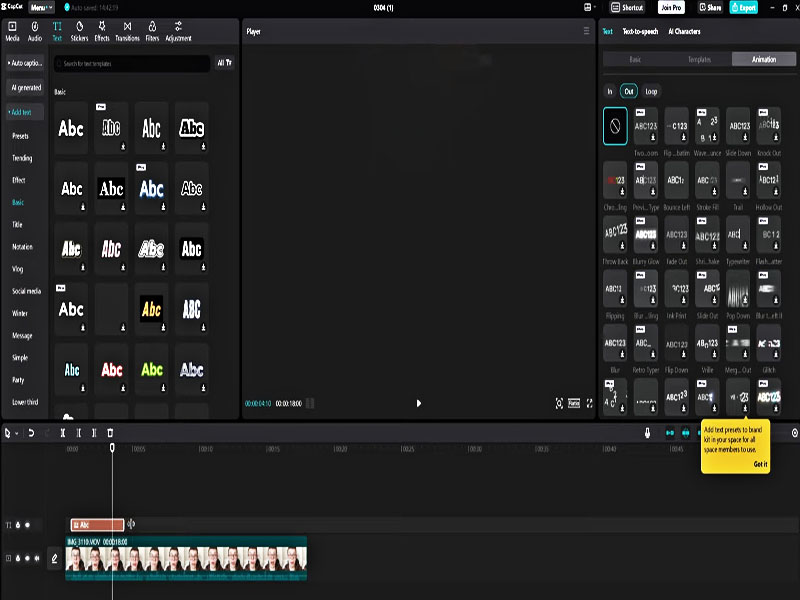Toggle mute on the video track
Image resolution: width=800 pixels, height=600 pixels.
tap(37, 558)
